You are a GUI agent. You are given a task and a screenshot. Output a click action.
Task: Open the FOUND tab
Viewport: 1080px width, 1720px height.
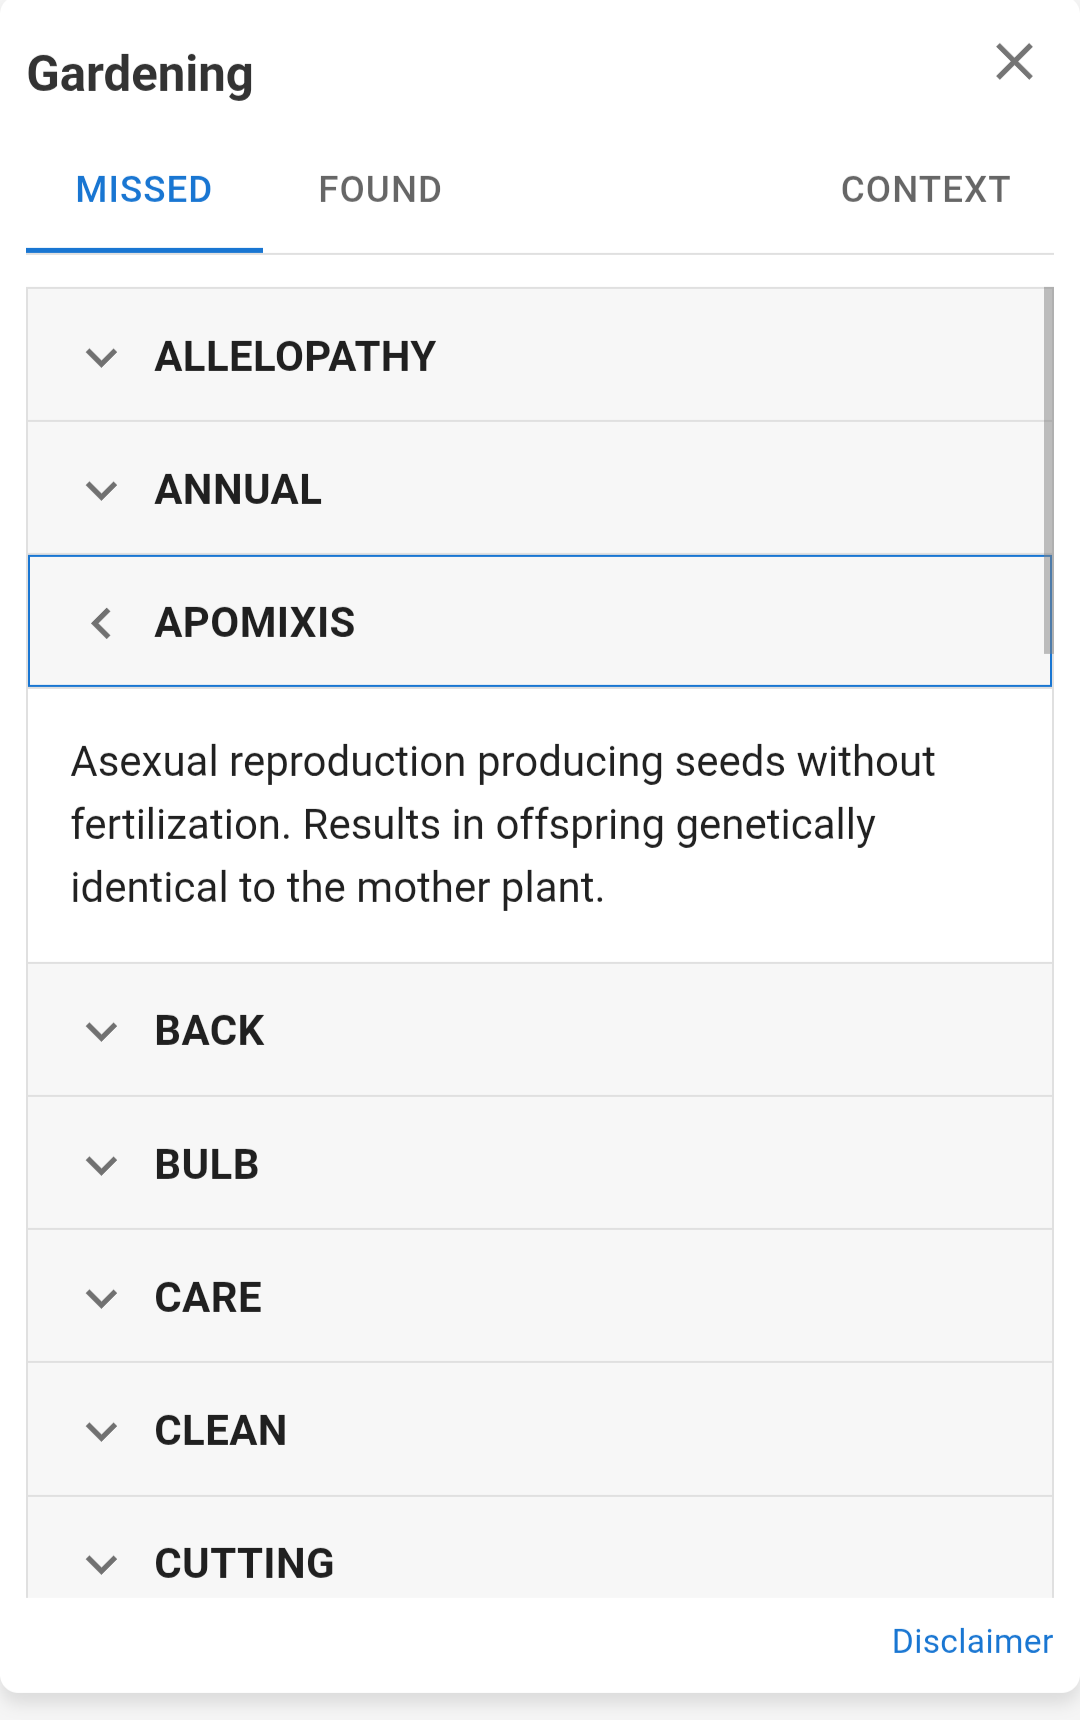click(380, 190)
